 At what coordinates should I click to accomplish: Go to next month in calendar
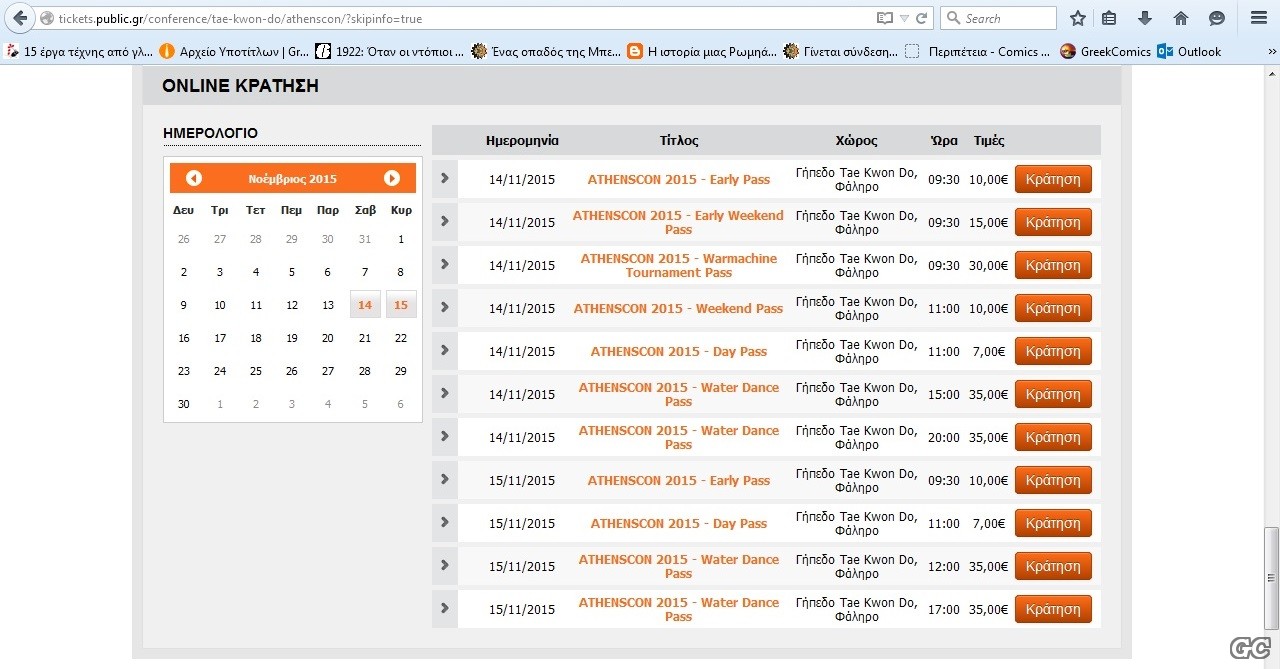[x=392, y=178]
